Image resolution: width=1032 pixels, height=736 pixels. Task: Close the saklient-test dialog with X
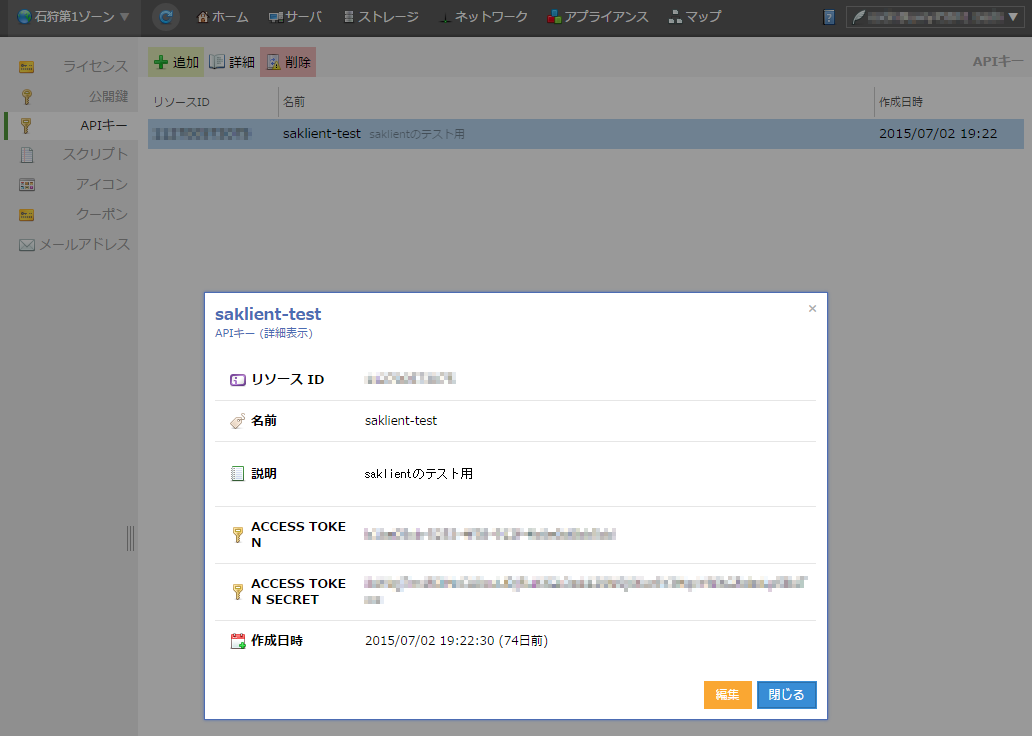point(812,309)
